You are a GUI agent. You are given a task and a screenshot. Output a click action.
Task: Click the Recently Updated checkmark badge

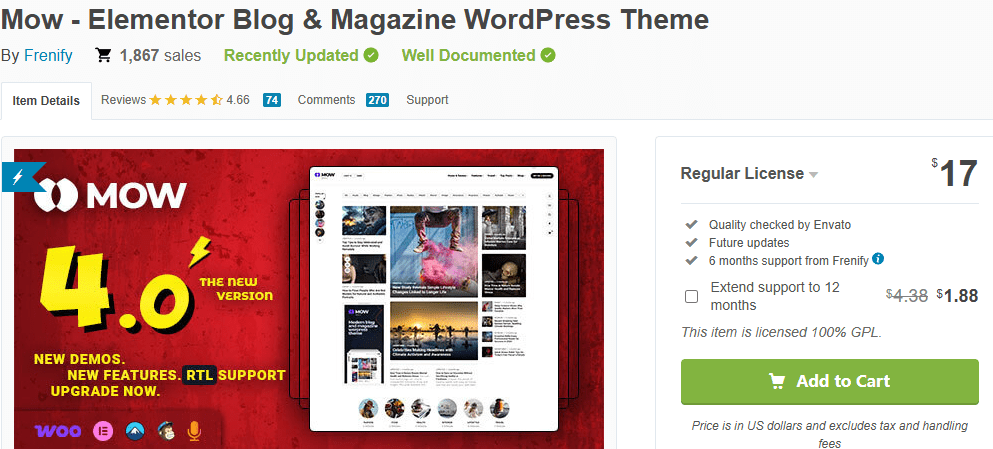[x=371, y=56]
